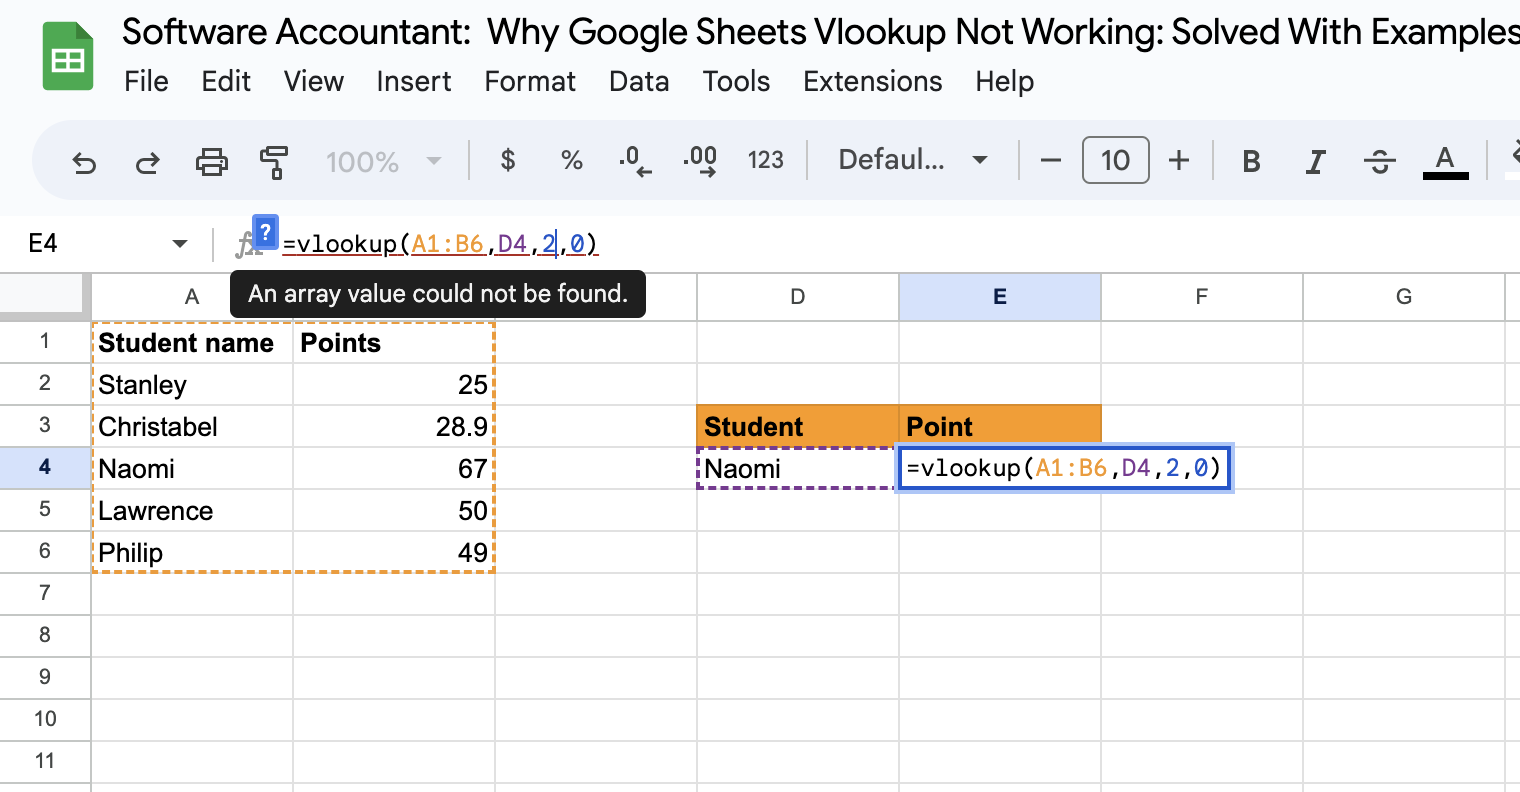Select the 'Points' header cell
The image size is (1520, 792).
[394, 342]
